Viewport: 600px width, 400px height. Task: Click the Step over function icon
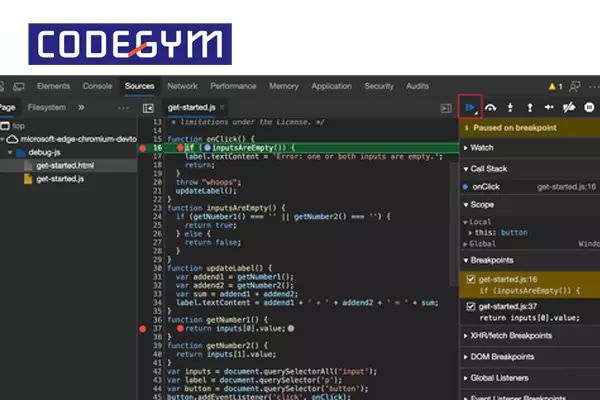[490, 106]
